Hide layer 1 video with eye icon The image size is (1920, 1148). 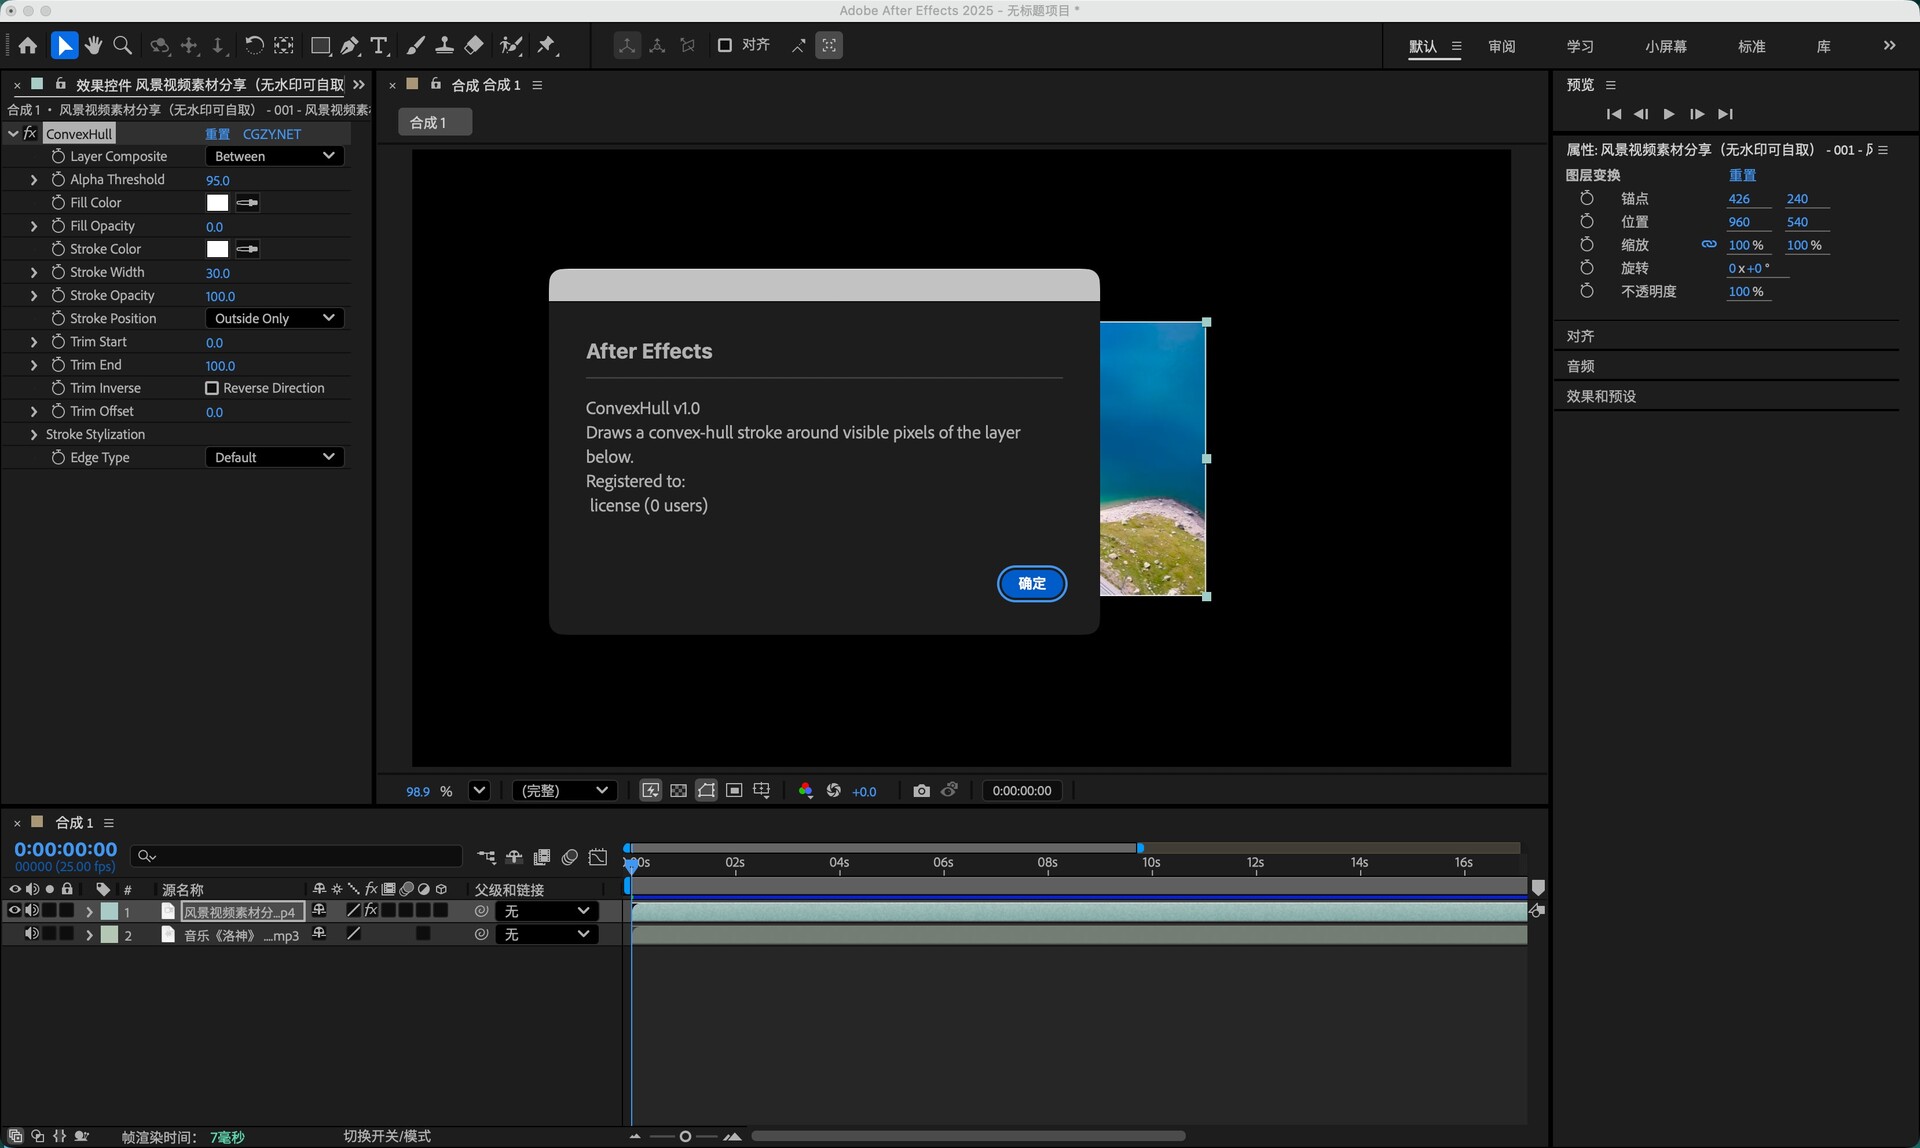pos(14,911)
